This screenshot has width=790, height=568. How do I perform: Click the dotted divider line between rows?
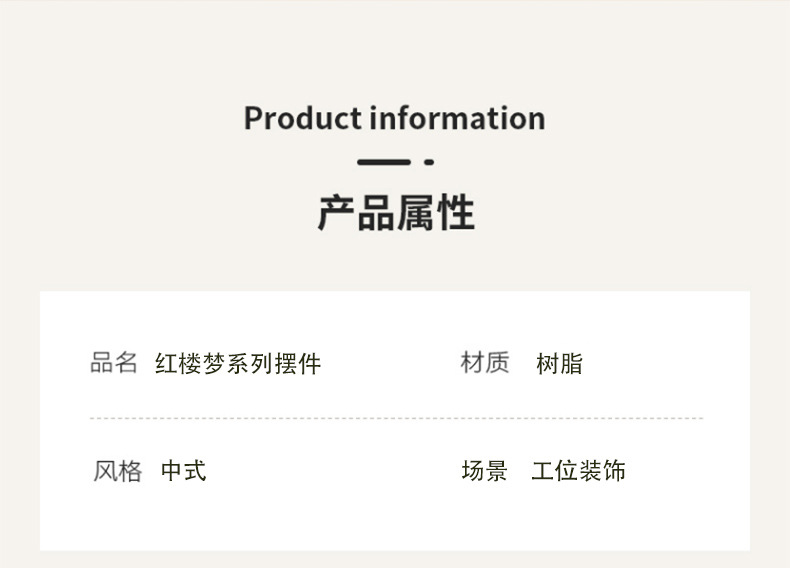[x=396, y=418]
